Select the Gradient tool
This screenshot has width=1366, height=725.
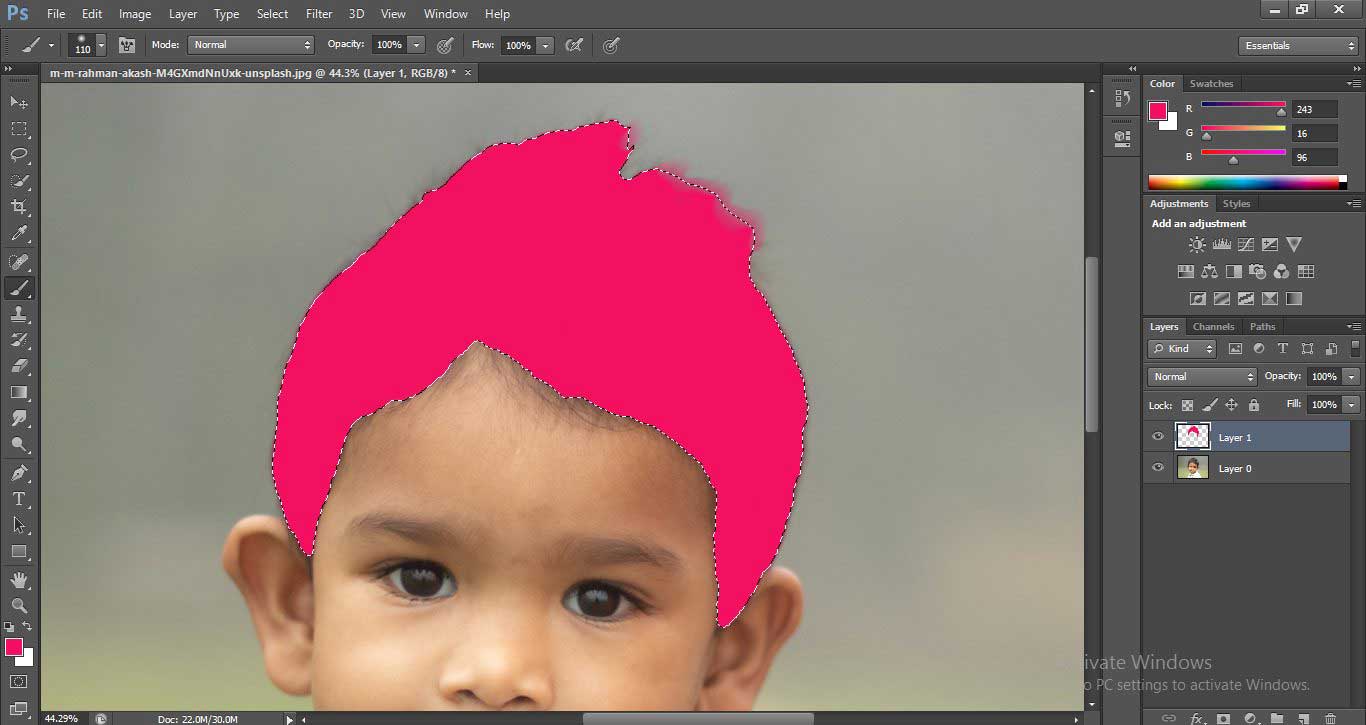(x=18, y=394)
